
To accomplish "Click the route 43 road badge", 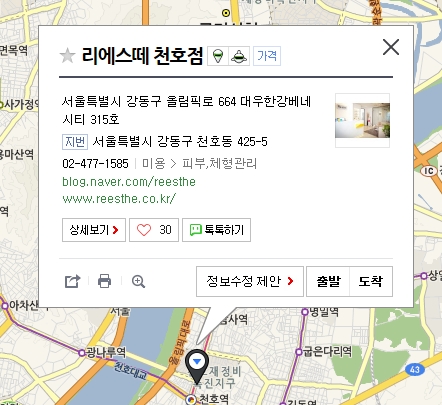I will tap(415, 370).
